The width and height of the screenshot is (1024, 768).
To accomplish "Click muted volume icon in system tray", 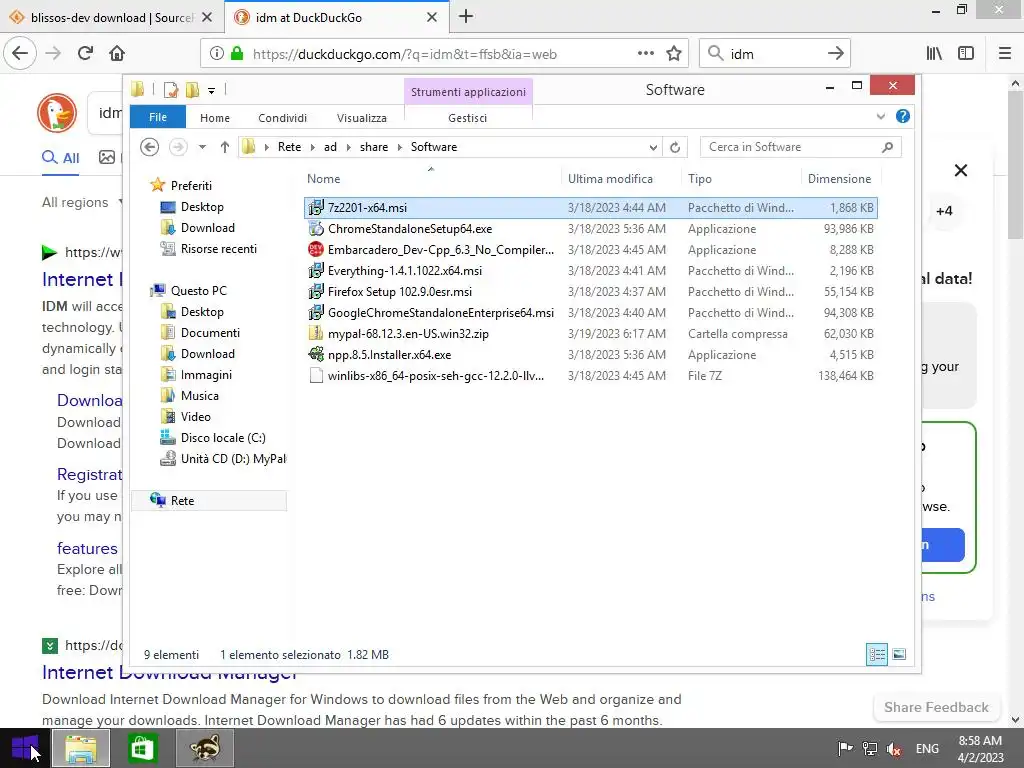I will coord(894,748).
